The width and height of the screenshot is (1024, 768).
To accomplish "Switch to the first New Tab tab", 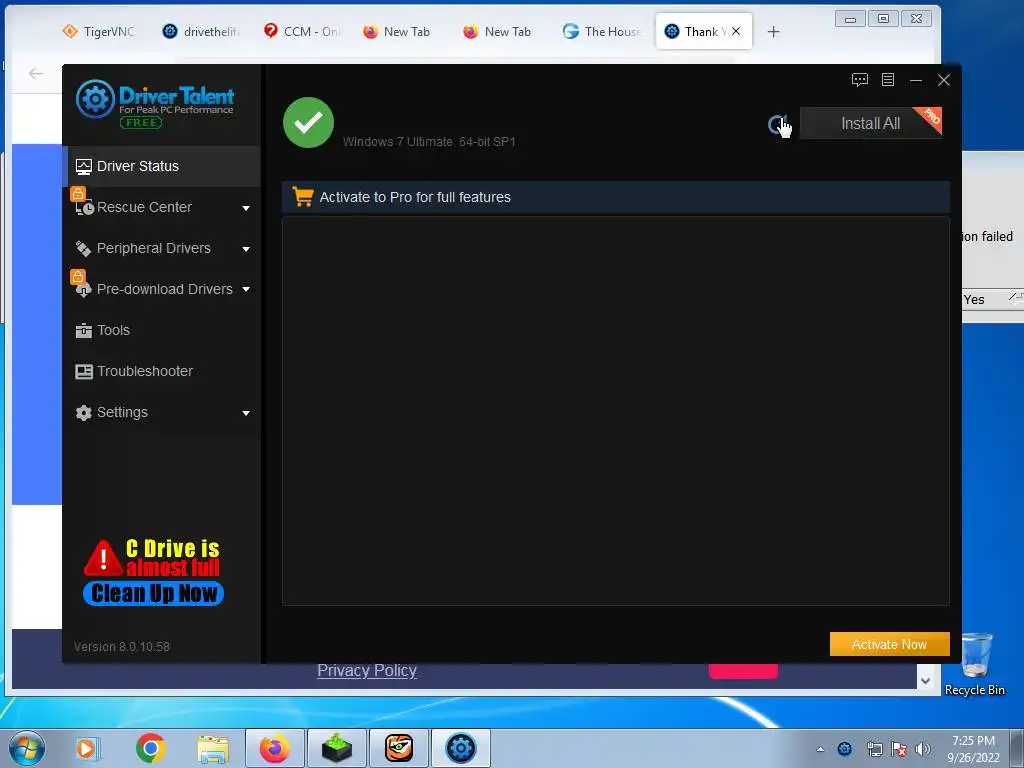I will 397,31.
